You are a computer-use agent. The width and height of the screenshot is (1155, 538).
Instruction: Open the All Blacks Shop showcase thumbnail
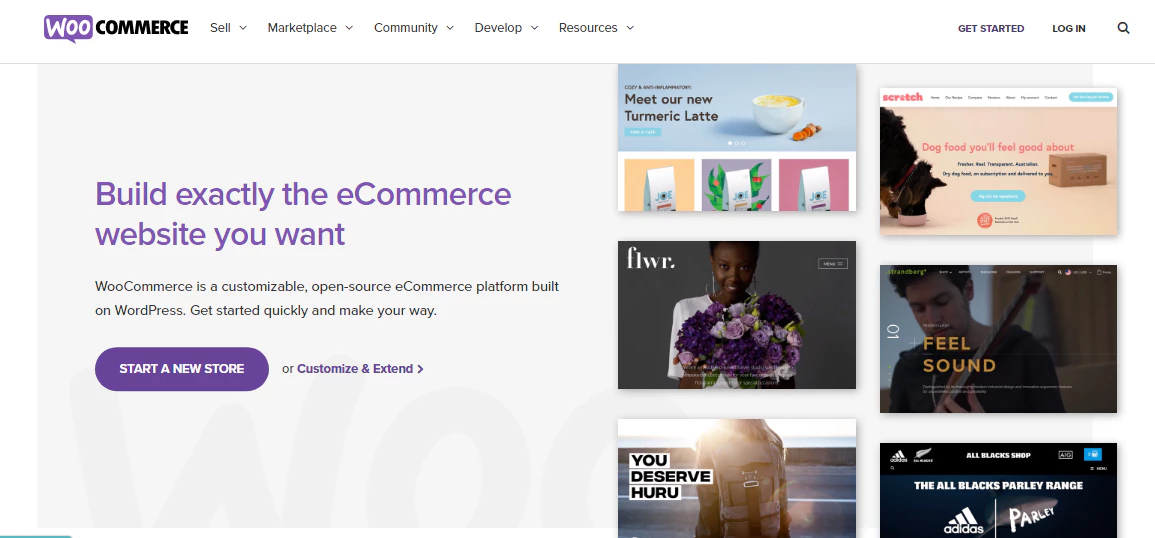coord(998,490)
